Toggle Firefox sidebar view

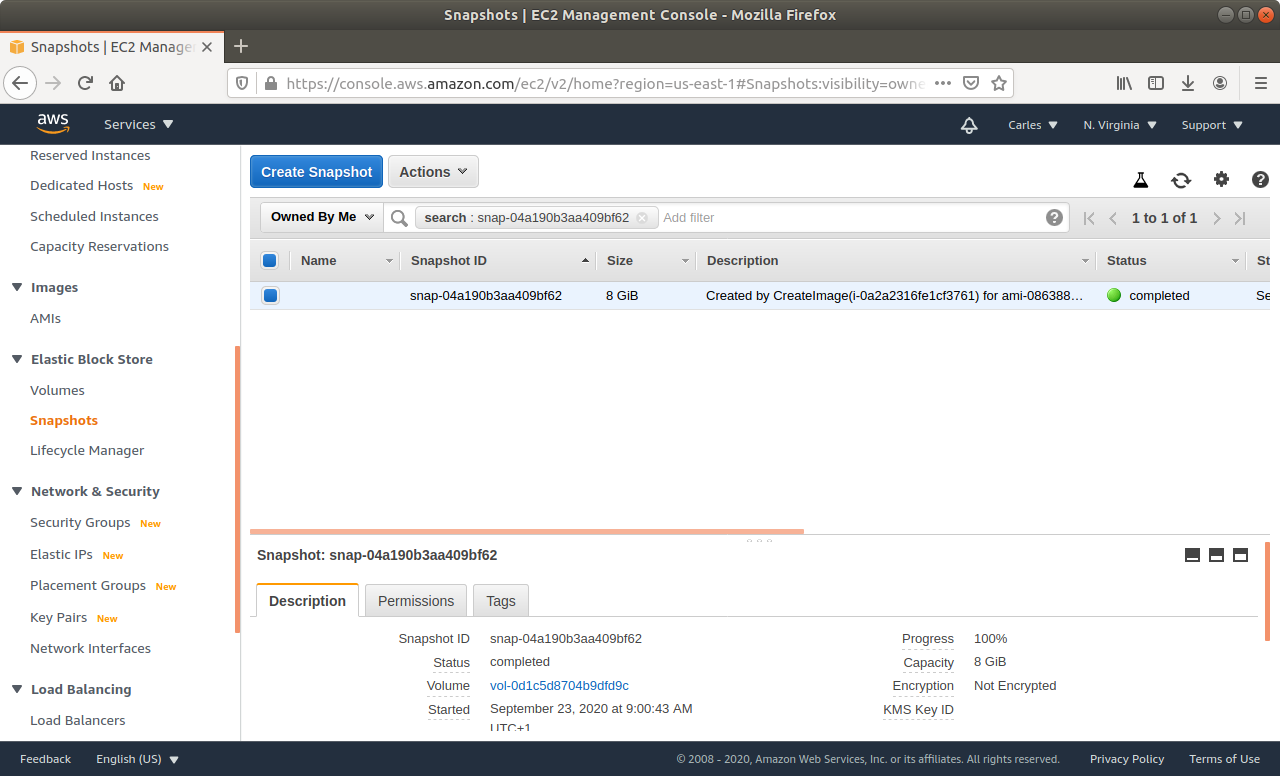click(x=1156, y=83)
